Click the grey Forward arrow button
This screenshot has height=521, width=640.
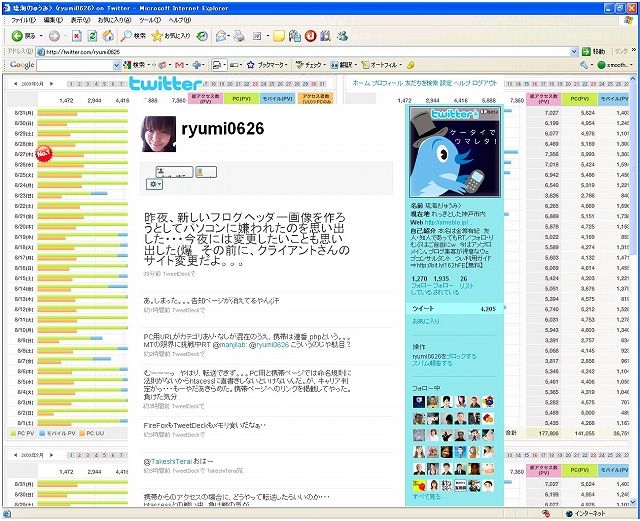coord(54,36)
